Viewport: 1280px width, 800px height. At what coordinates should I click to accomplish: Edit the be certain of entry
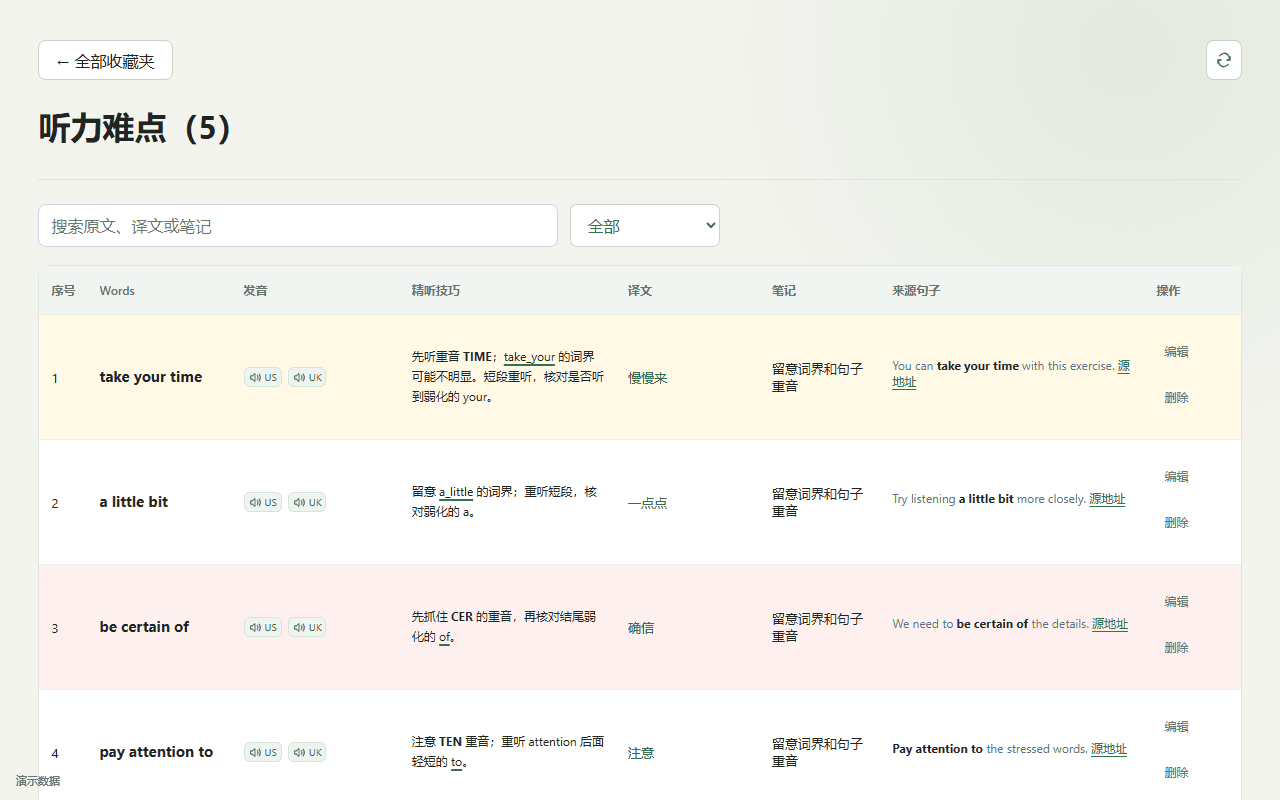coord(1176,602)
